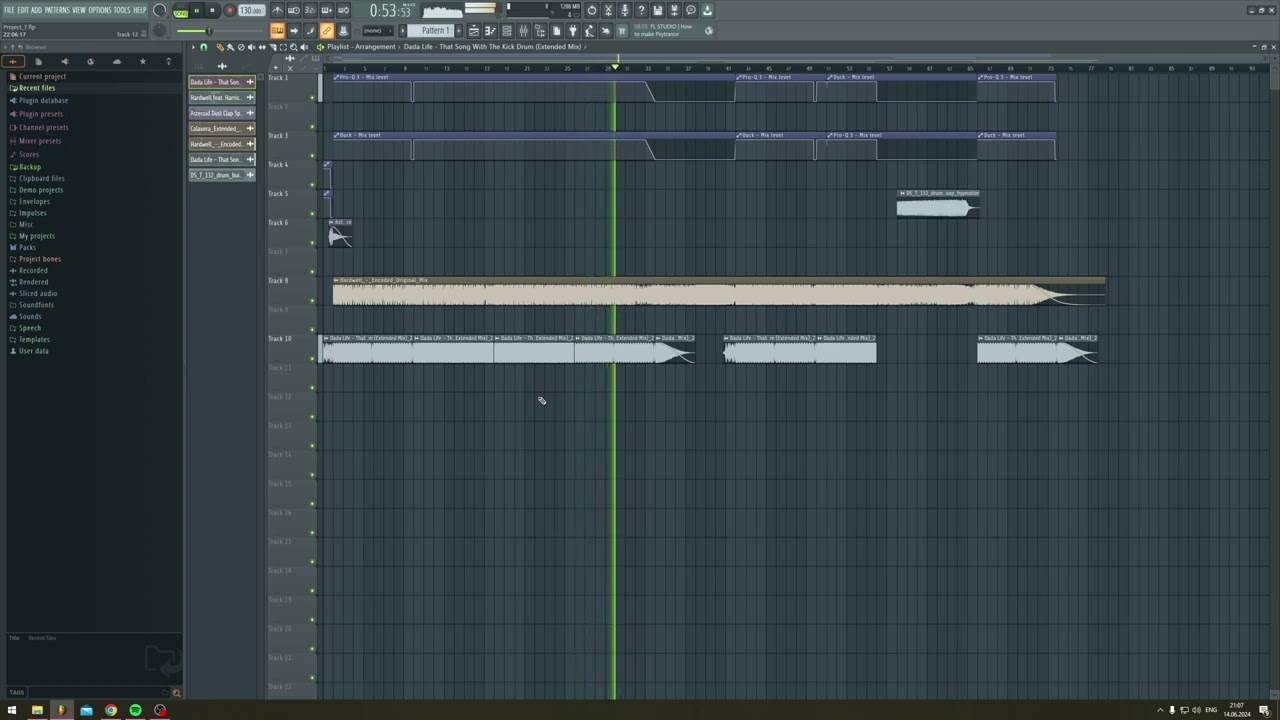Click the microphone recording icon at top

(624, 10)
